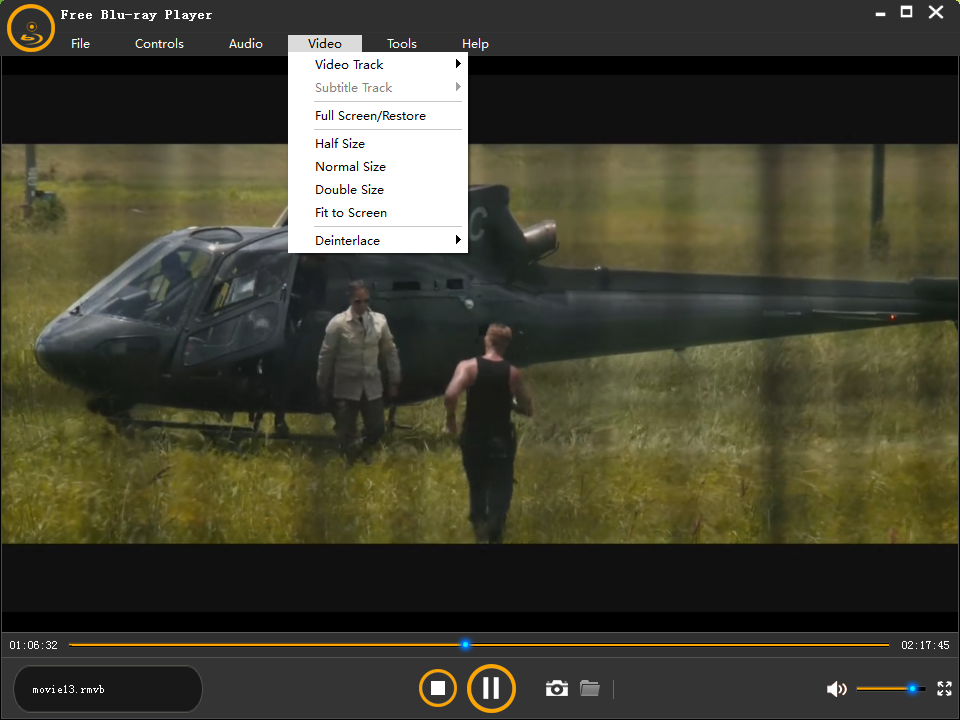Minimize the Blu-ray Player window
960x720 pixels.
click(880, 13)
